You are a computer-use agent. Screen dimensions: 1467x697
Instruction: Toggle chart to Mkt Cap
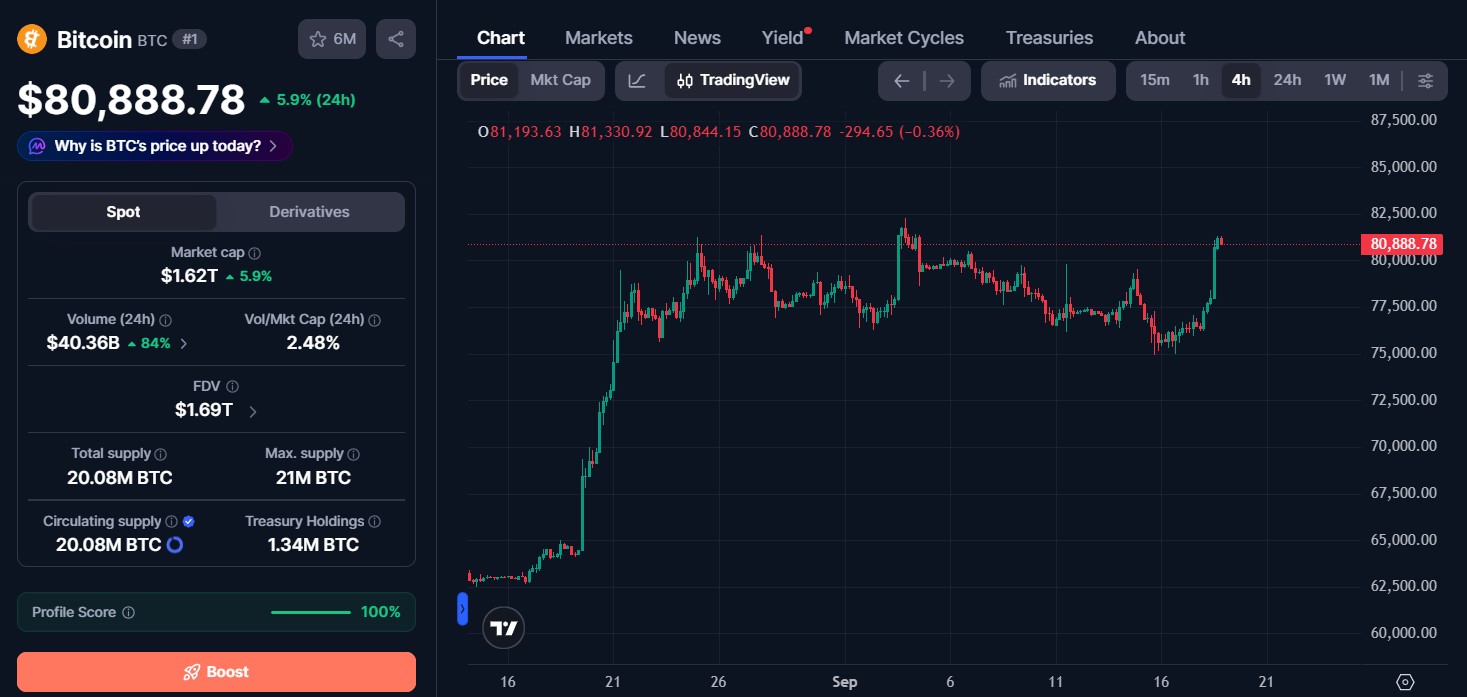coord(560,80)
